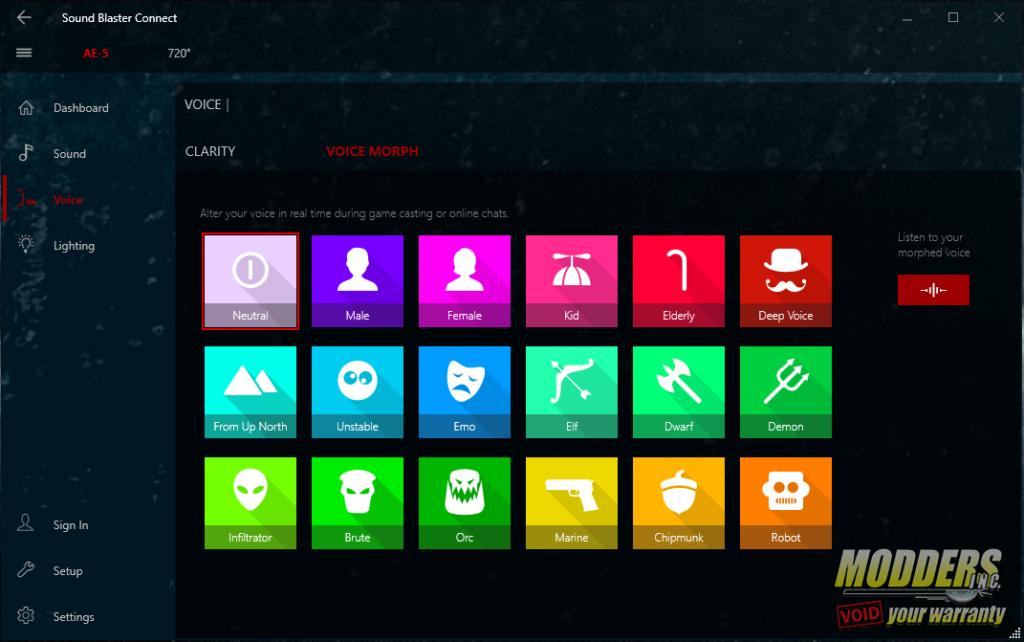
Task: Select the 720° device tab
Action: point(179,54)
